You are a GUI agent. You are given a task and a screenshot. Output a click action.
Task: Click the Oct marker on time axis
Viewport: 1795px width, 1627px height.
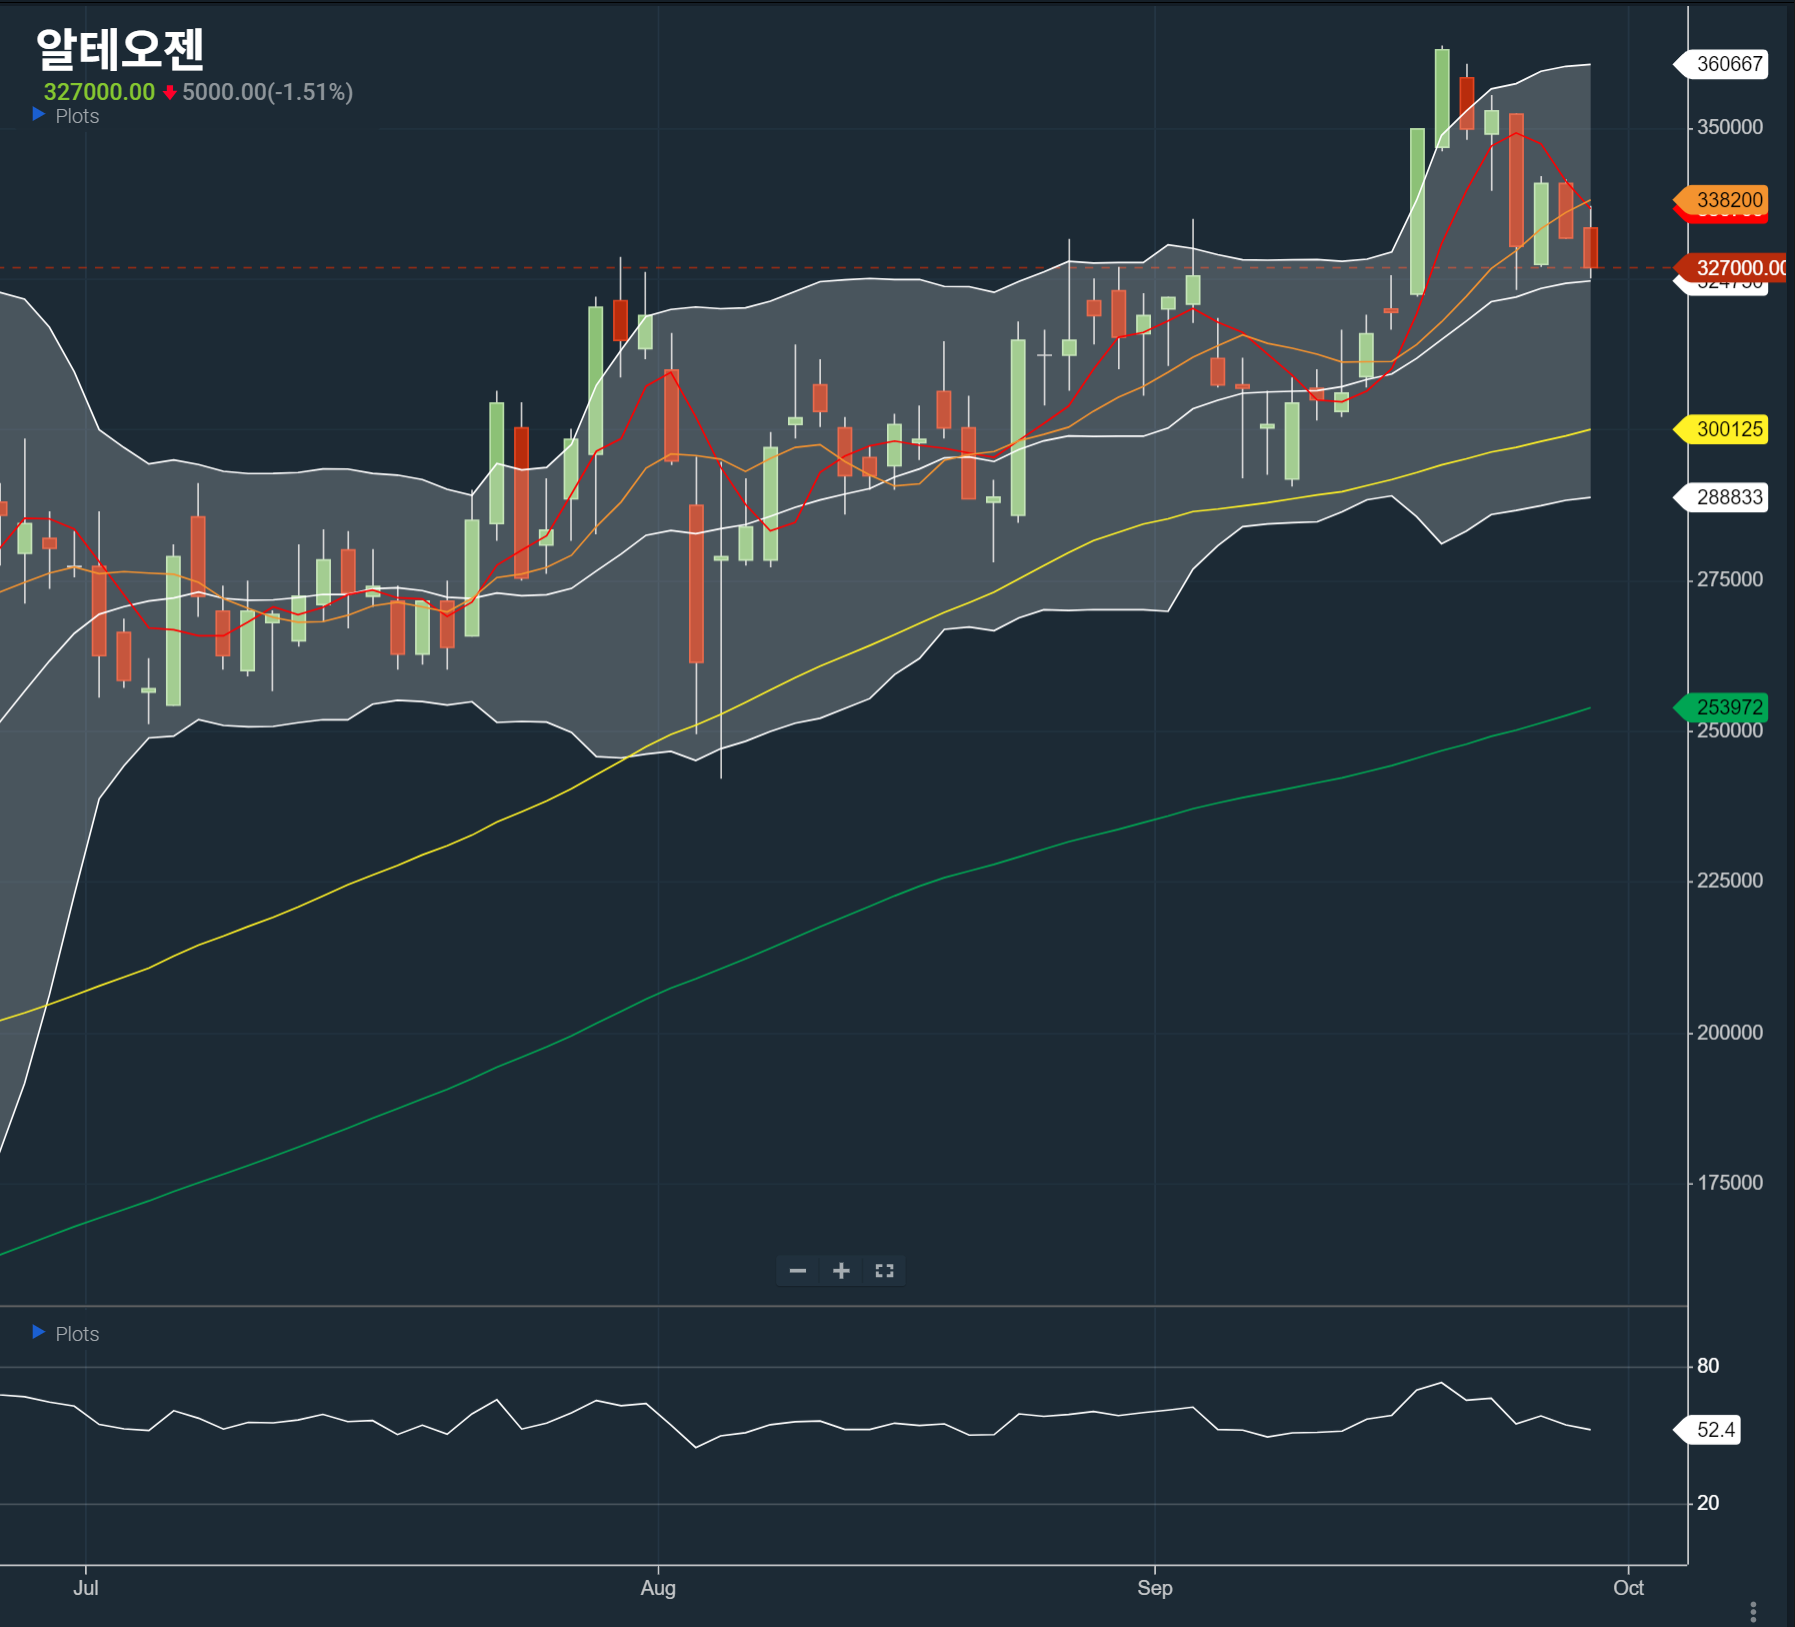(x=1628, y=1588)
